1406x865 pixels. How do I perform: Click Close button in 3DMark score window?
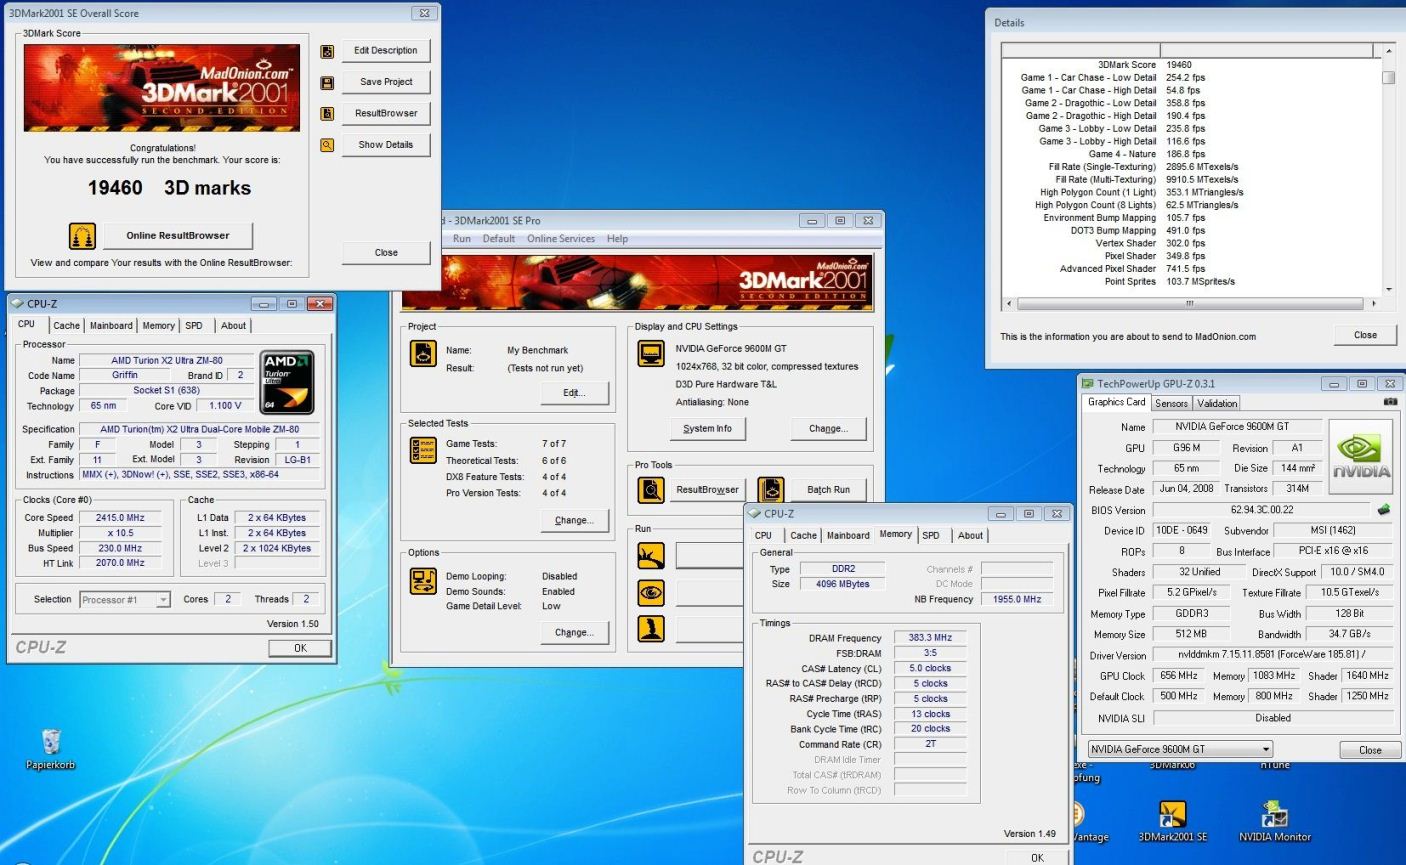point(386,253)
